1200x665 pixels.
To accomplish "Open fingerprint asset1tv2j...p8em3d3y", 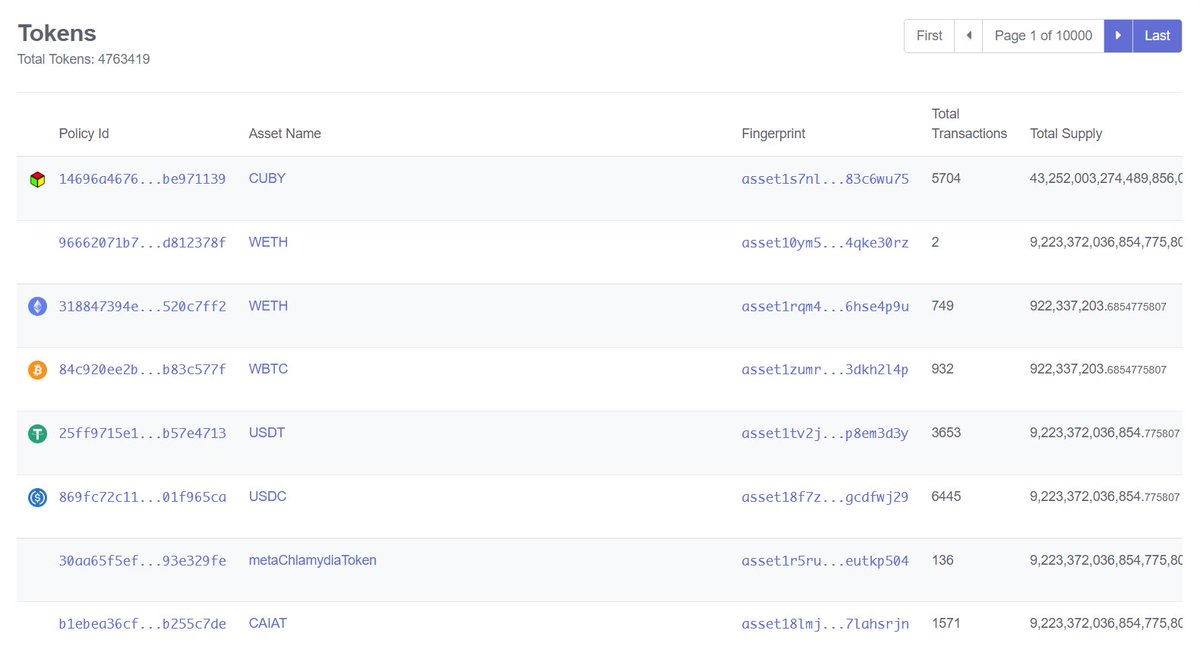I will point(825,433).
